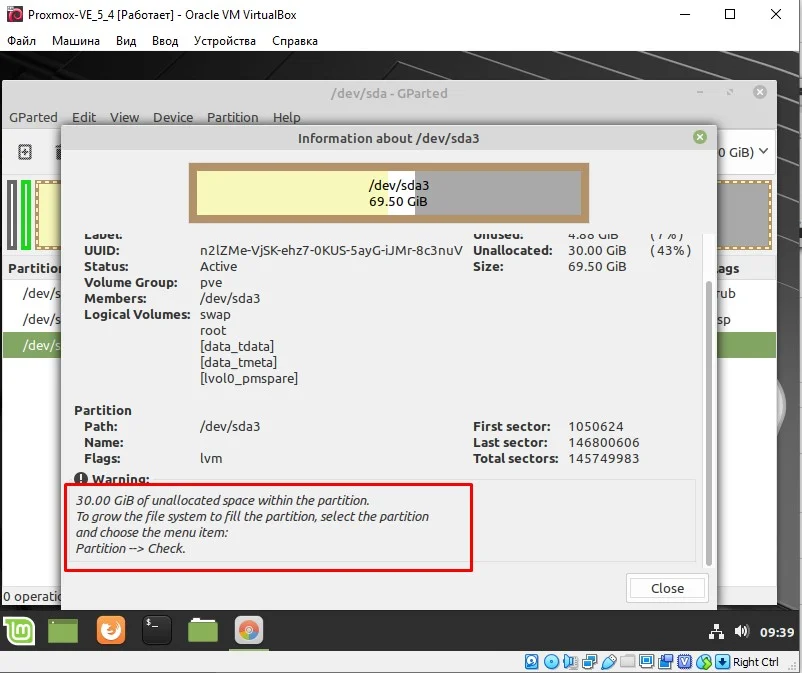Click the green second partition bar in GParted

[26, 215]
